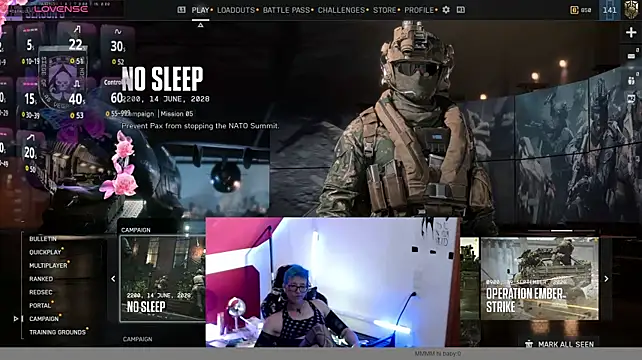Click the left bumper icon before PLAY

tap(181, 9)
